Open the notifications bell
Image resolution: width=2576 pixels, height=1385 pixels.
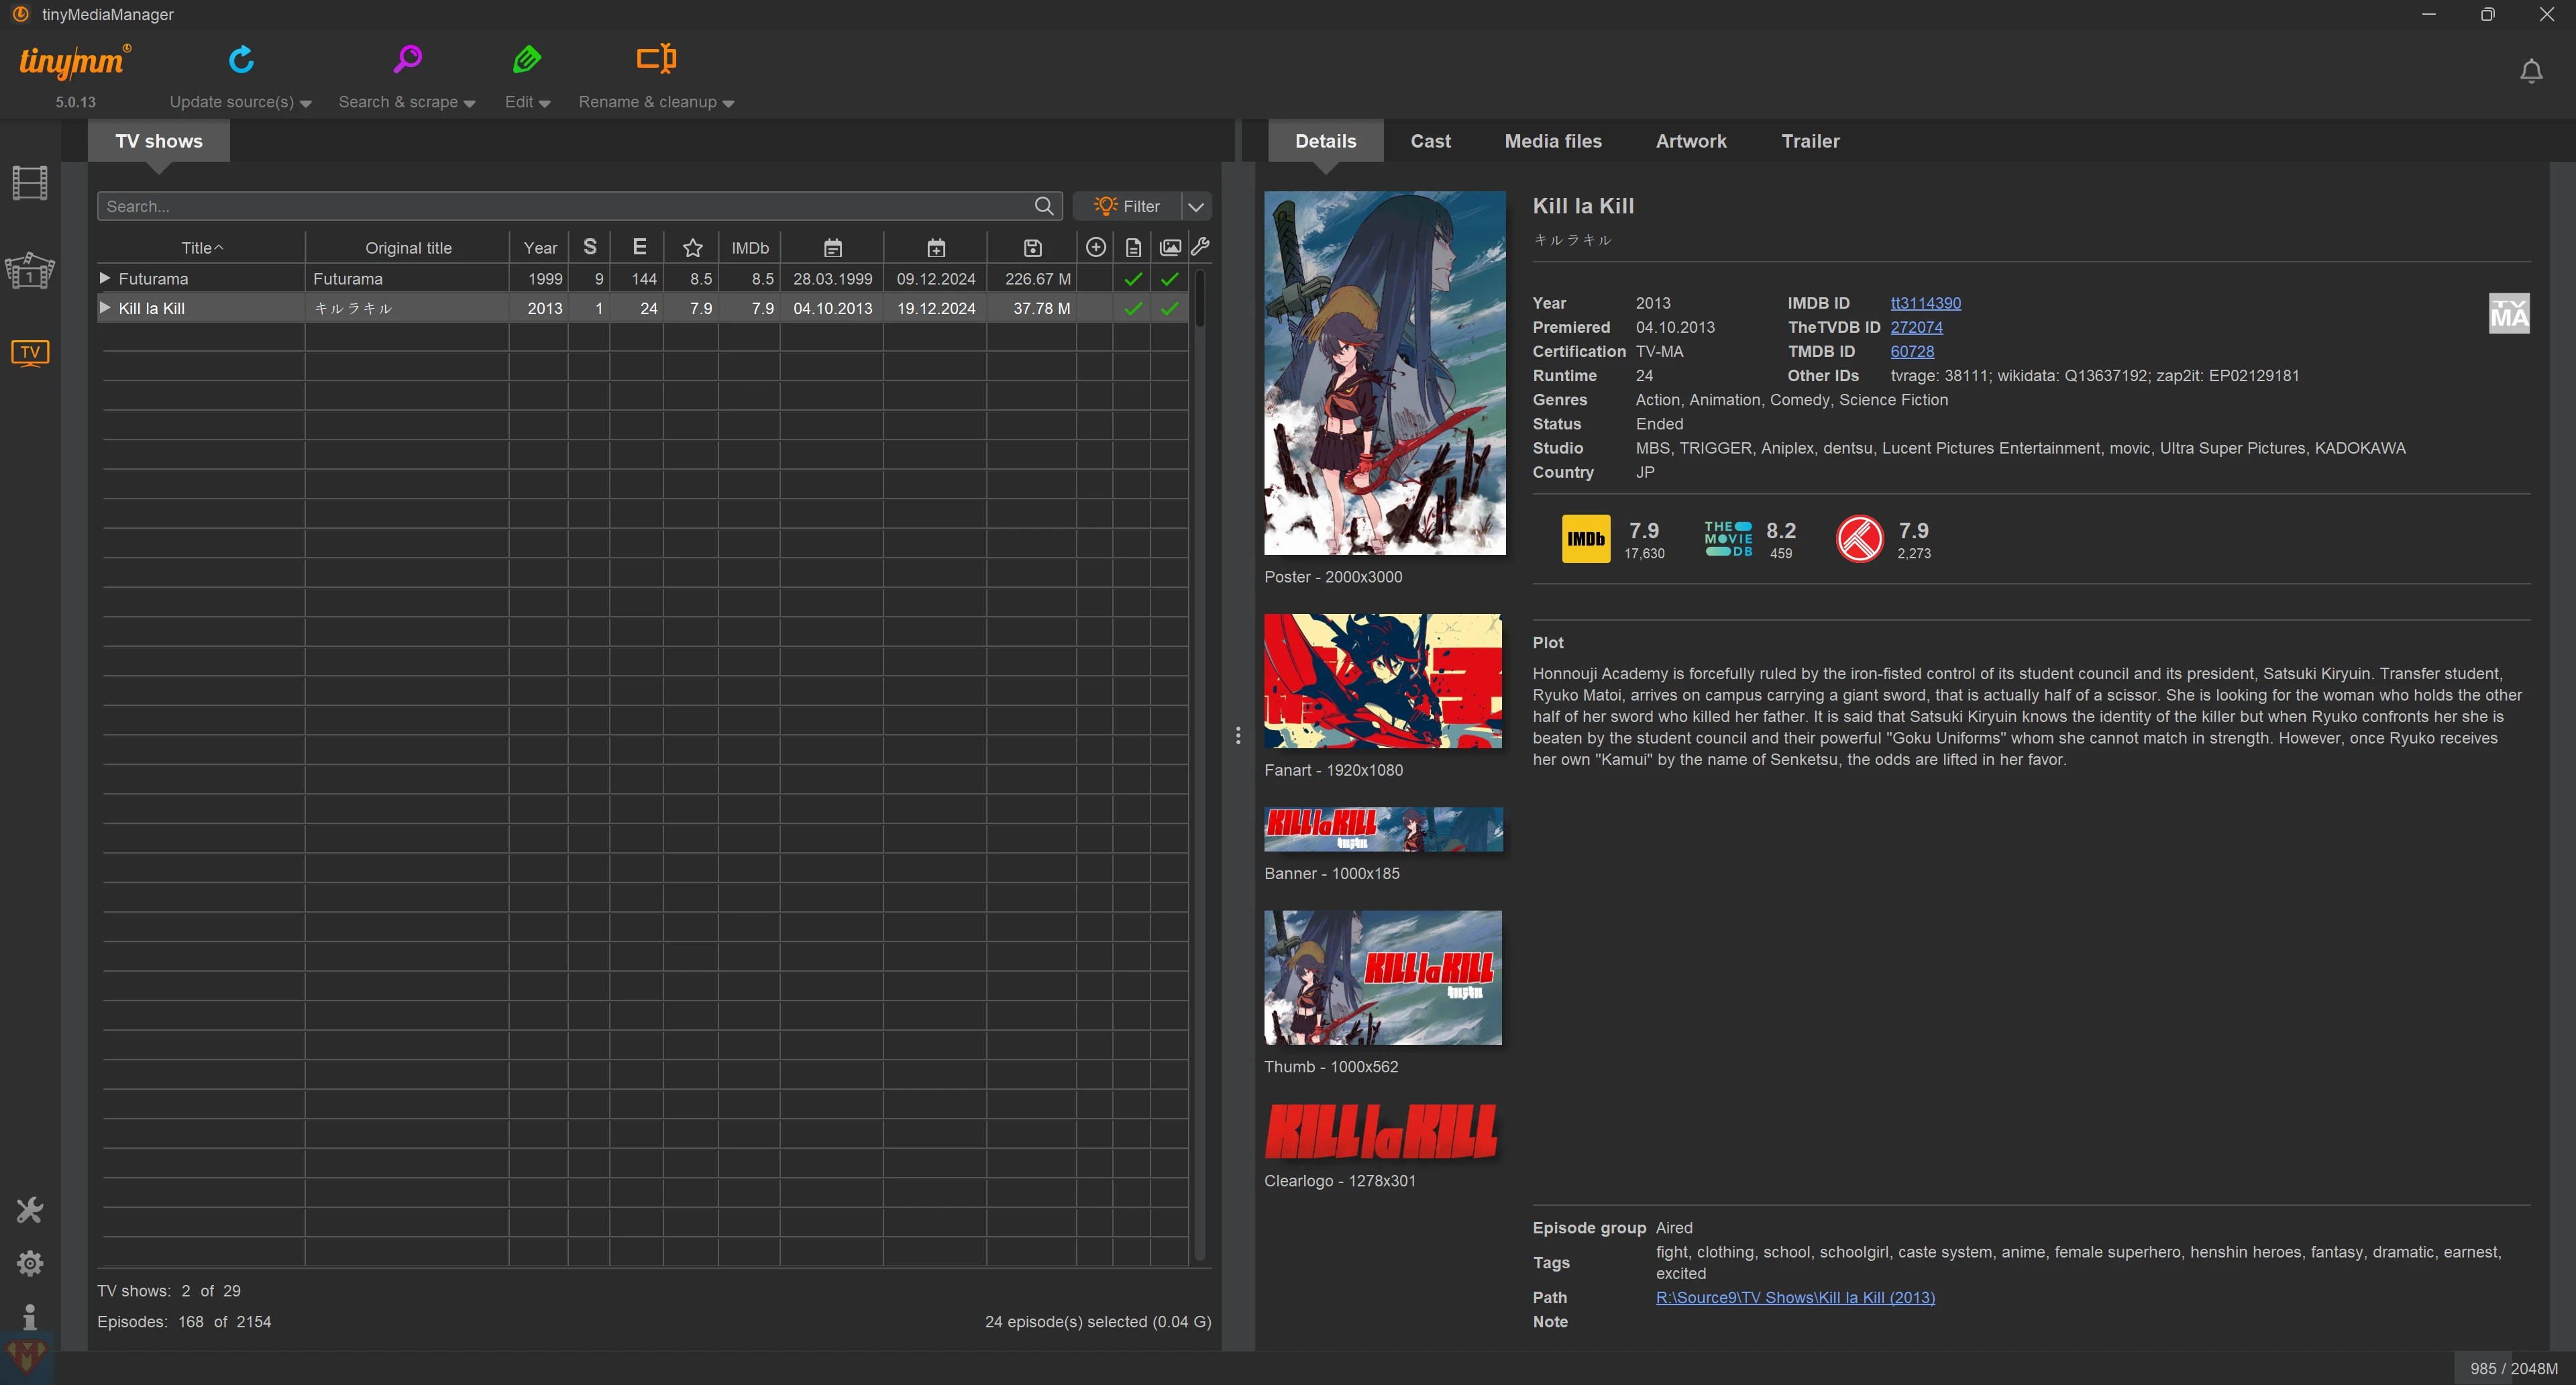tap(2531, 72)
